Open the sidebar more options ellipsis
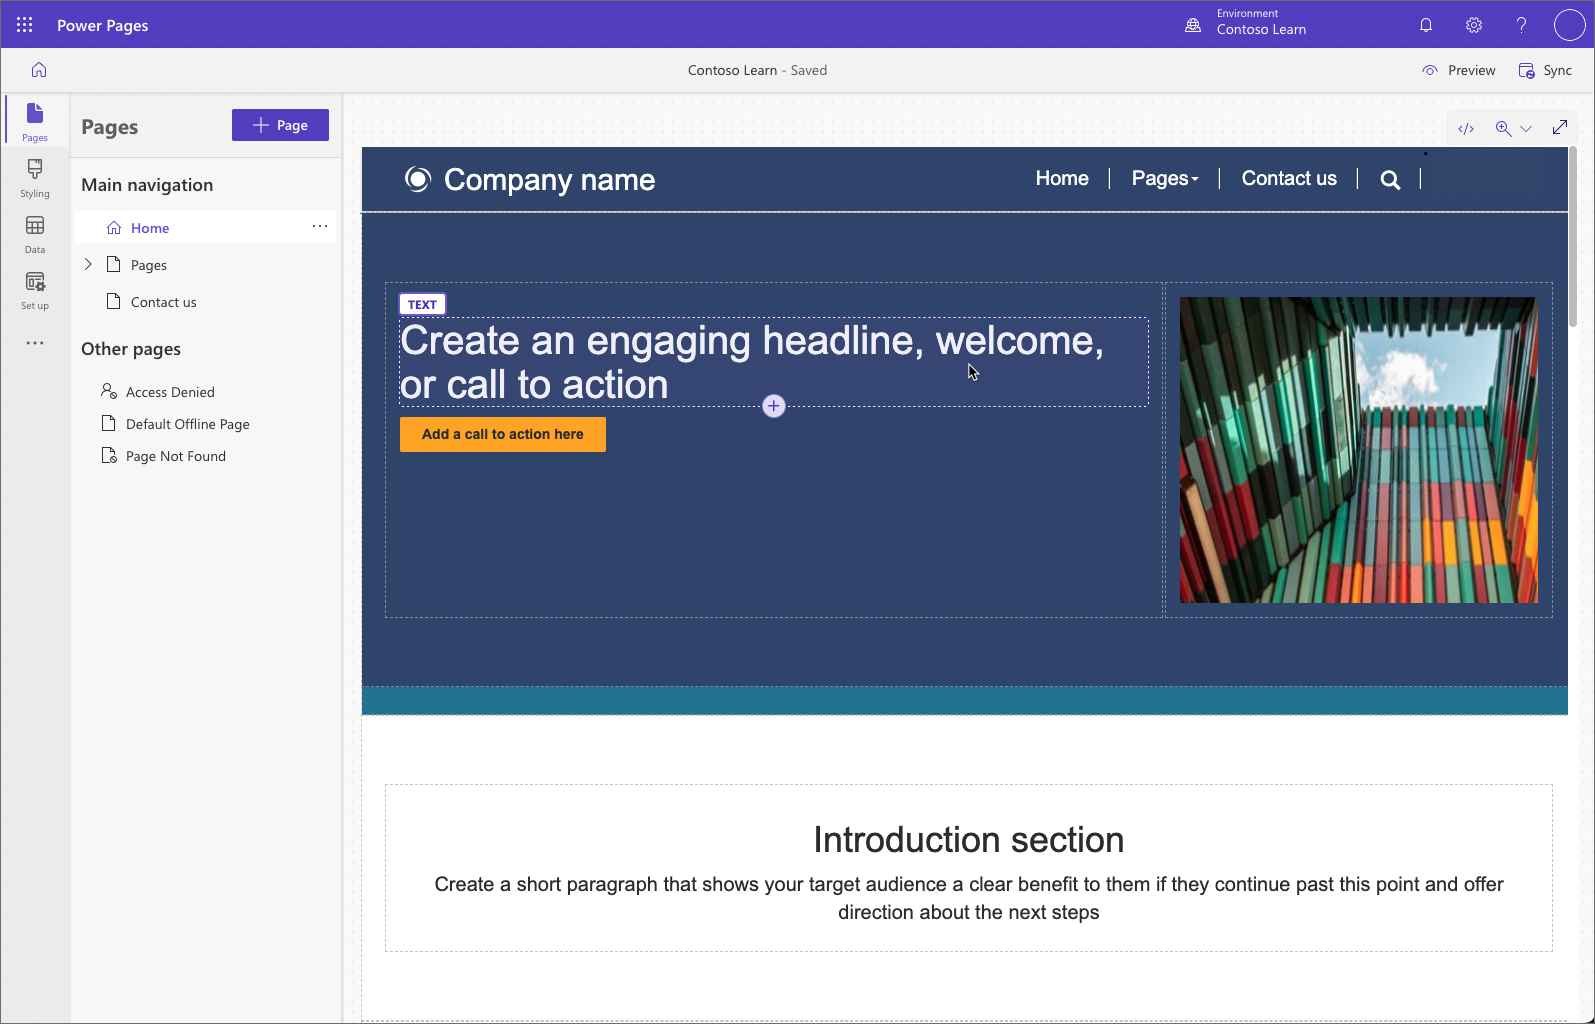 click(35, 343)
